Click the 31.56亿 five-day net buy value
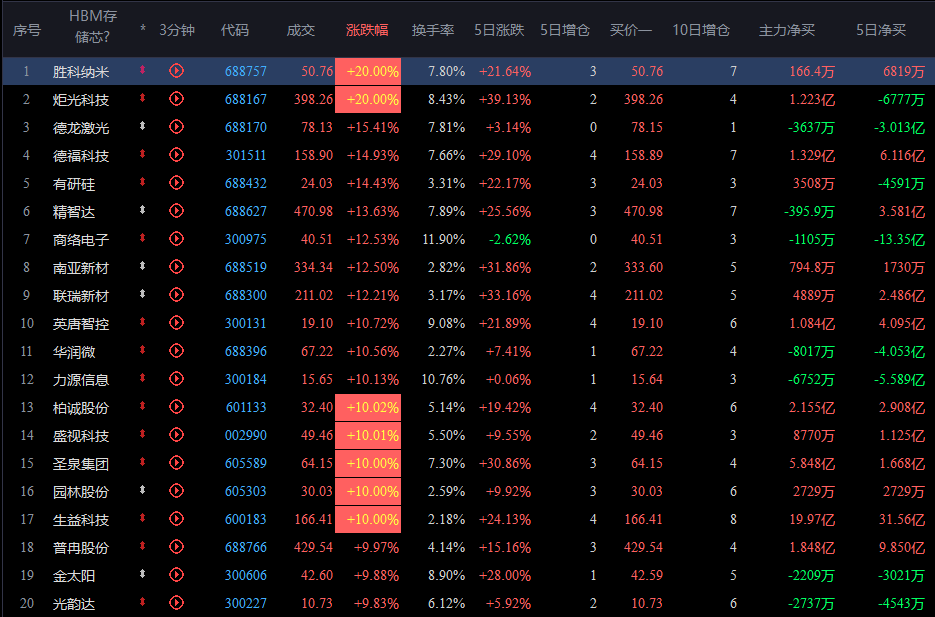The image size is (935, 617). coord(902,520)
